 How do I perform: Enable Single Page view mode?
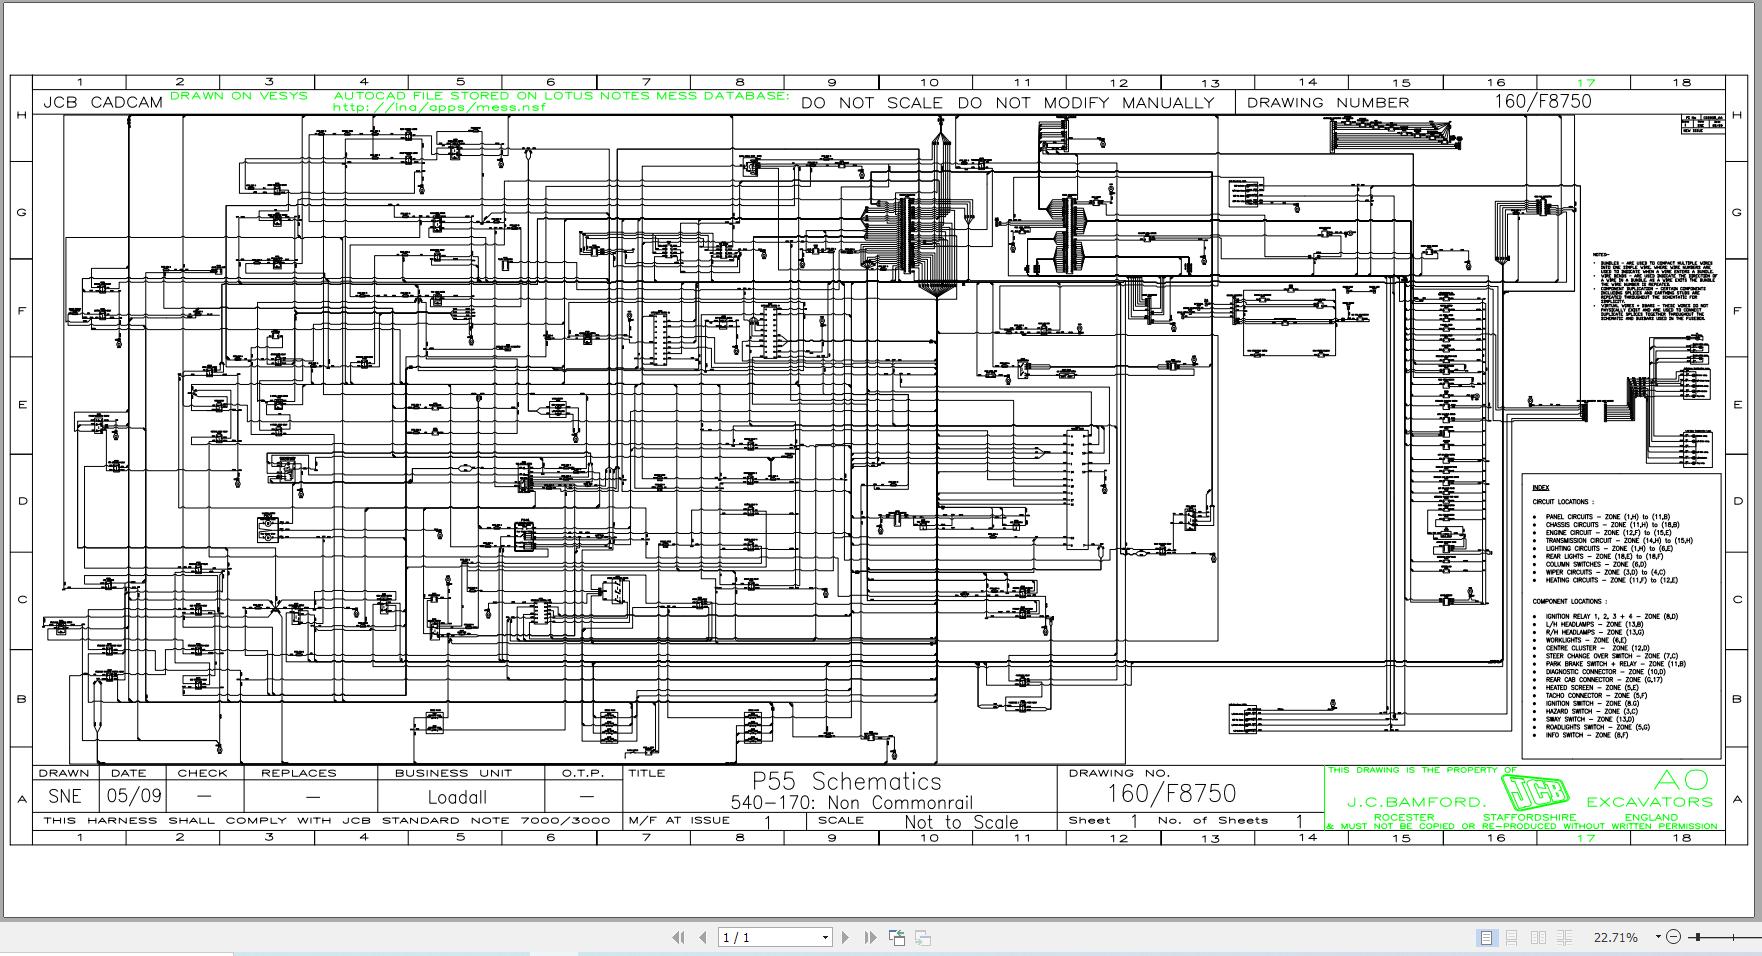[1487, 937]
